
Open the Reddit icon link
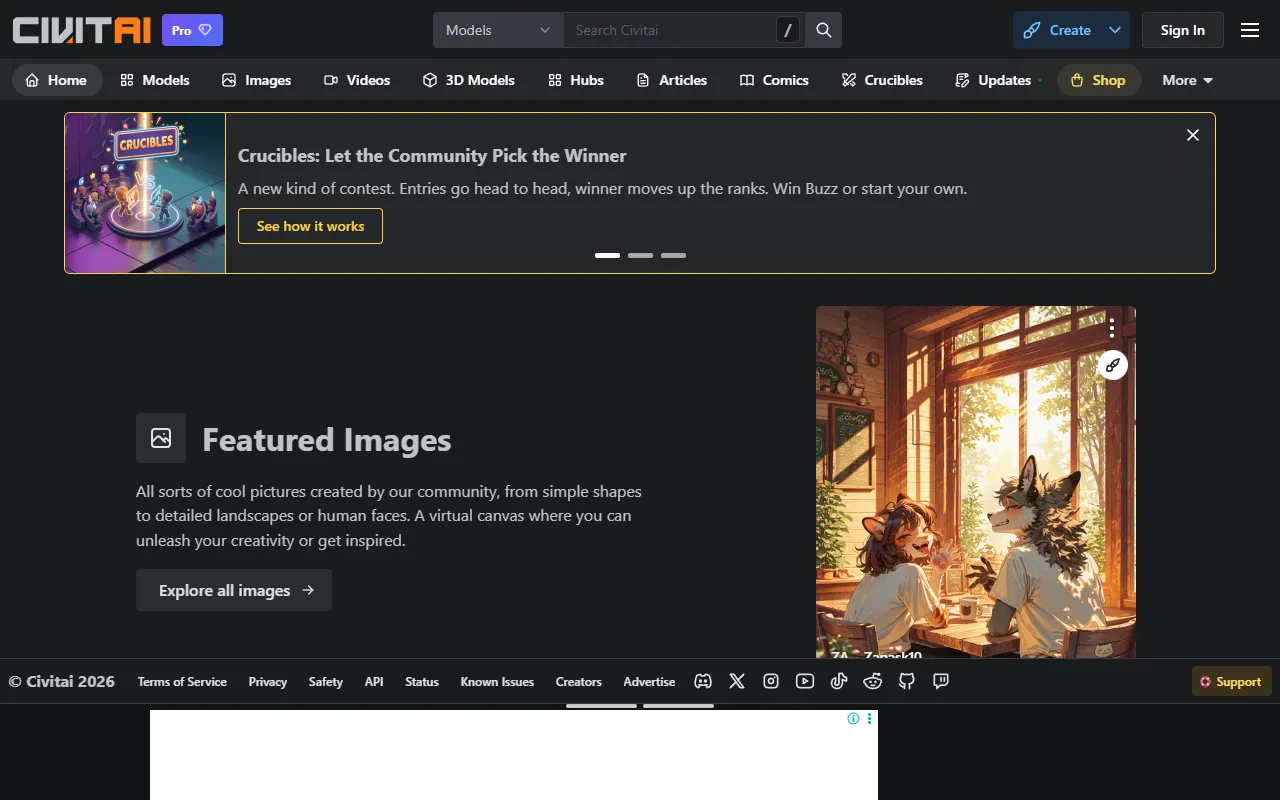(873, 681)
